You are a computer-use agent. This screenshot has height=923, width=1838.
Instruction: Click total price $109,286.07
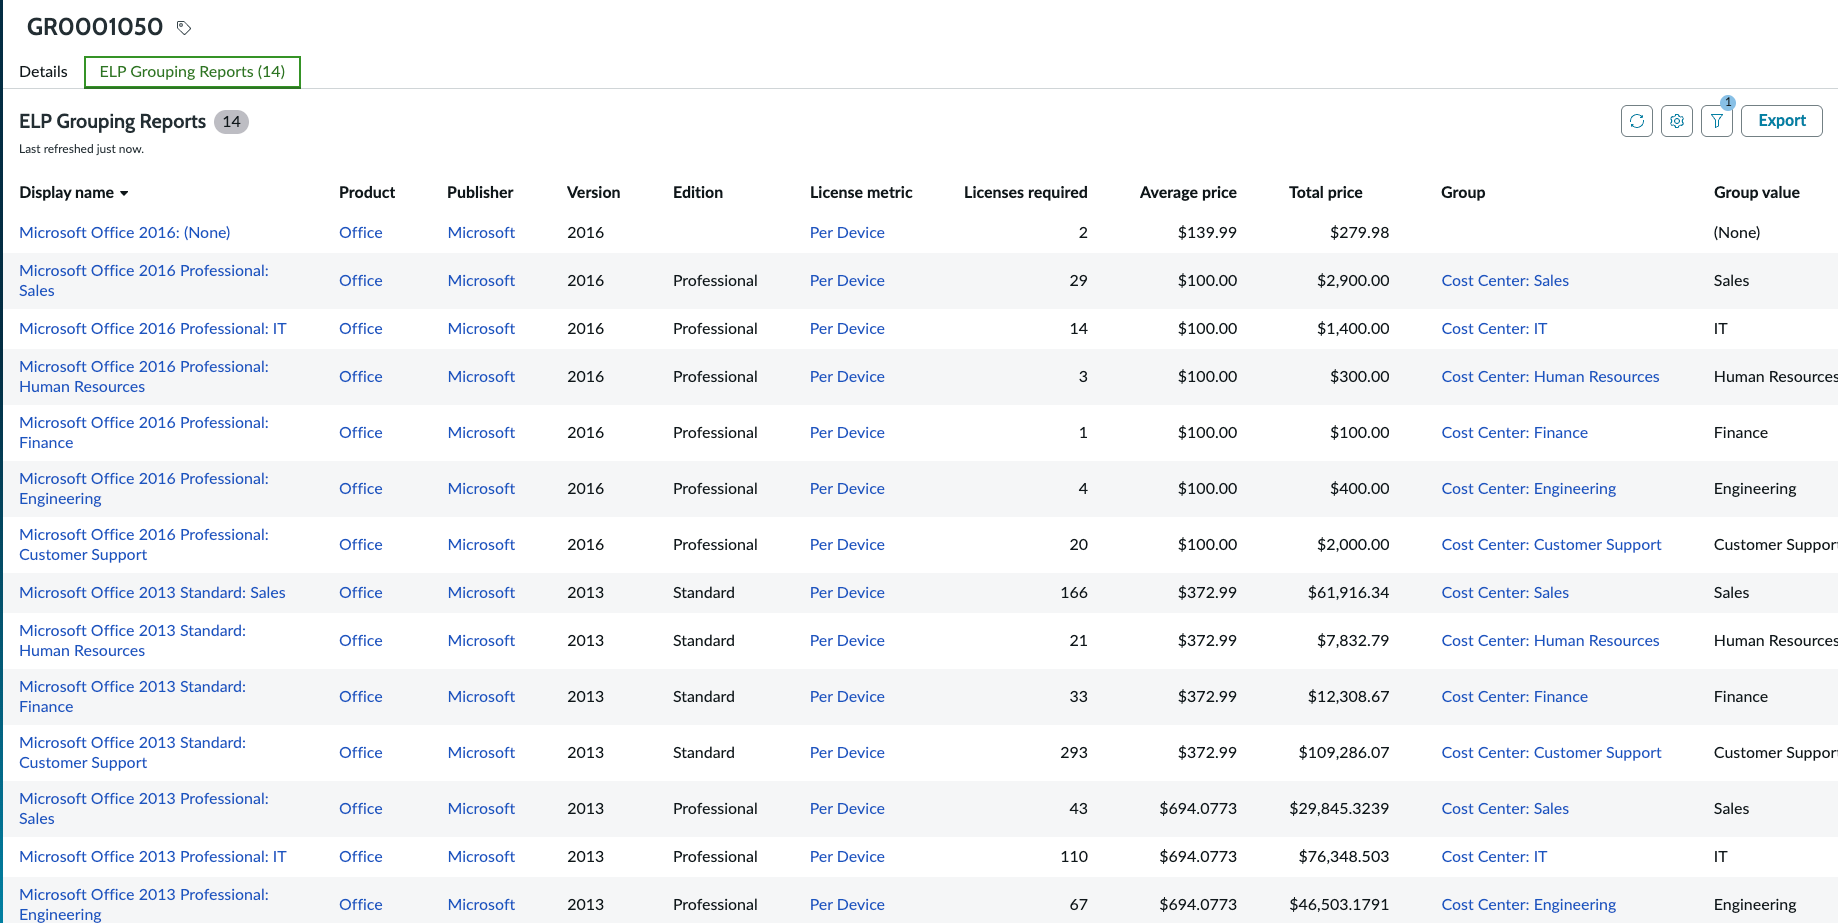[x=1344, y=752]
